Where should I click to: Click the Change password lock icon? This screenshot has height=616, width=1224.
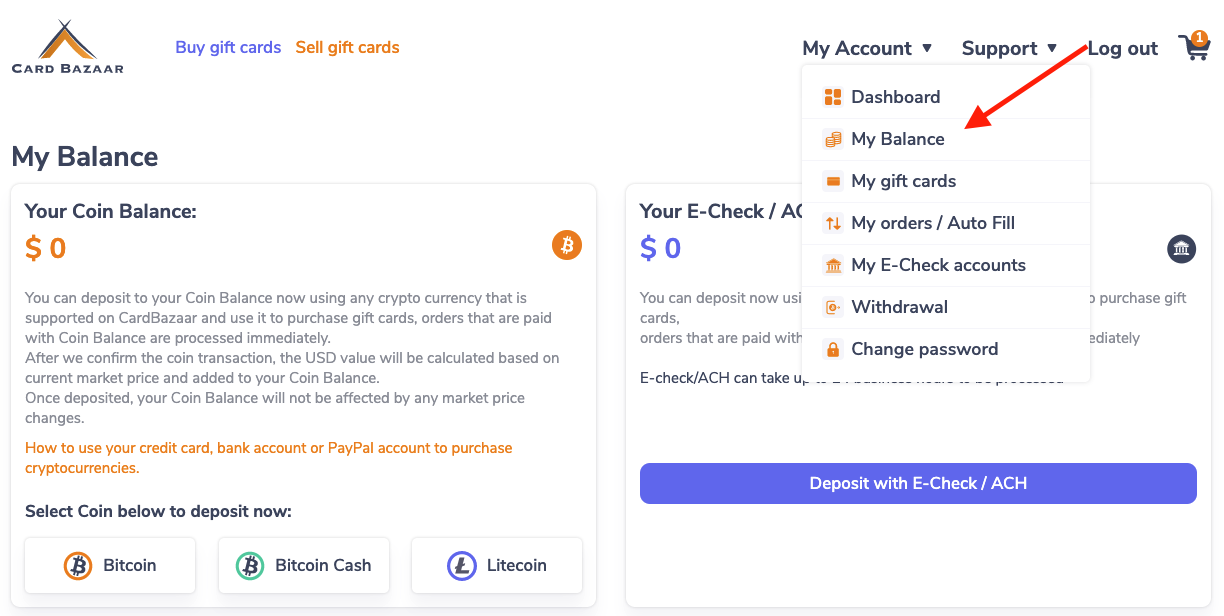tap(833, 349)
